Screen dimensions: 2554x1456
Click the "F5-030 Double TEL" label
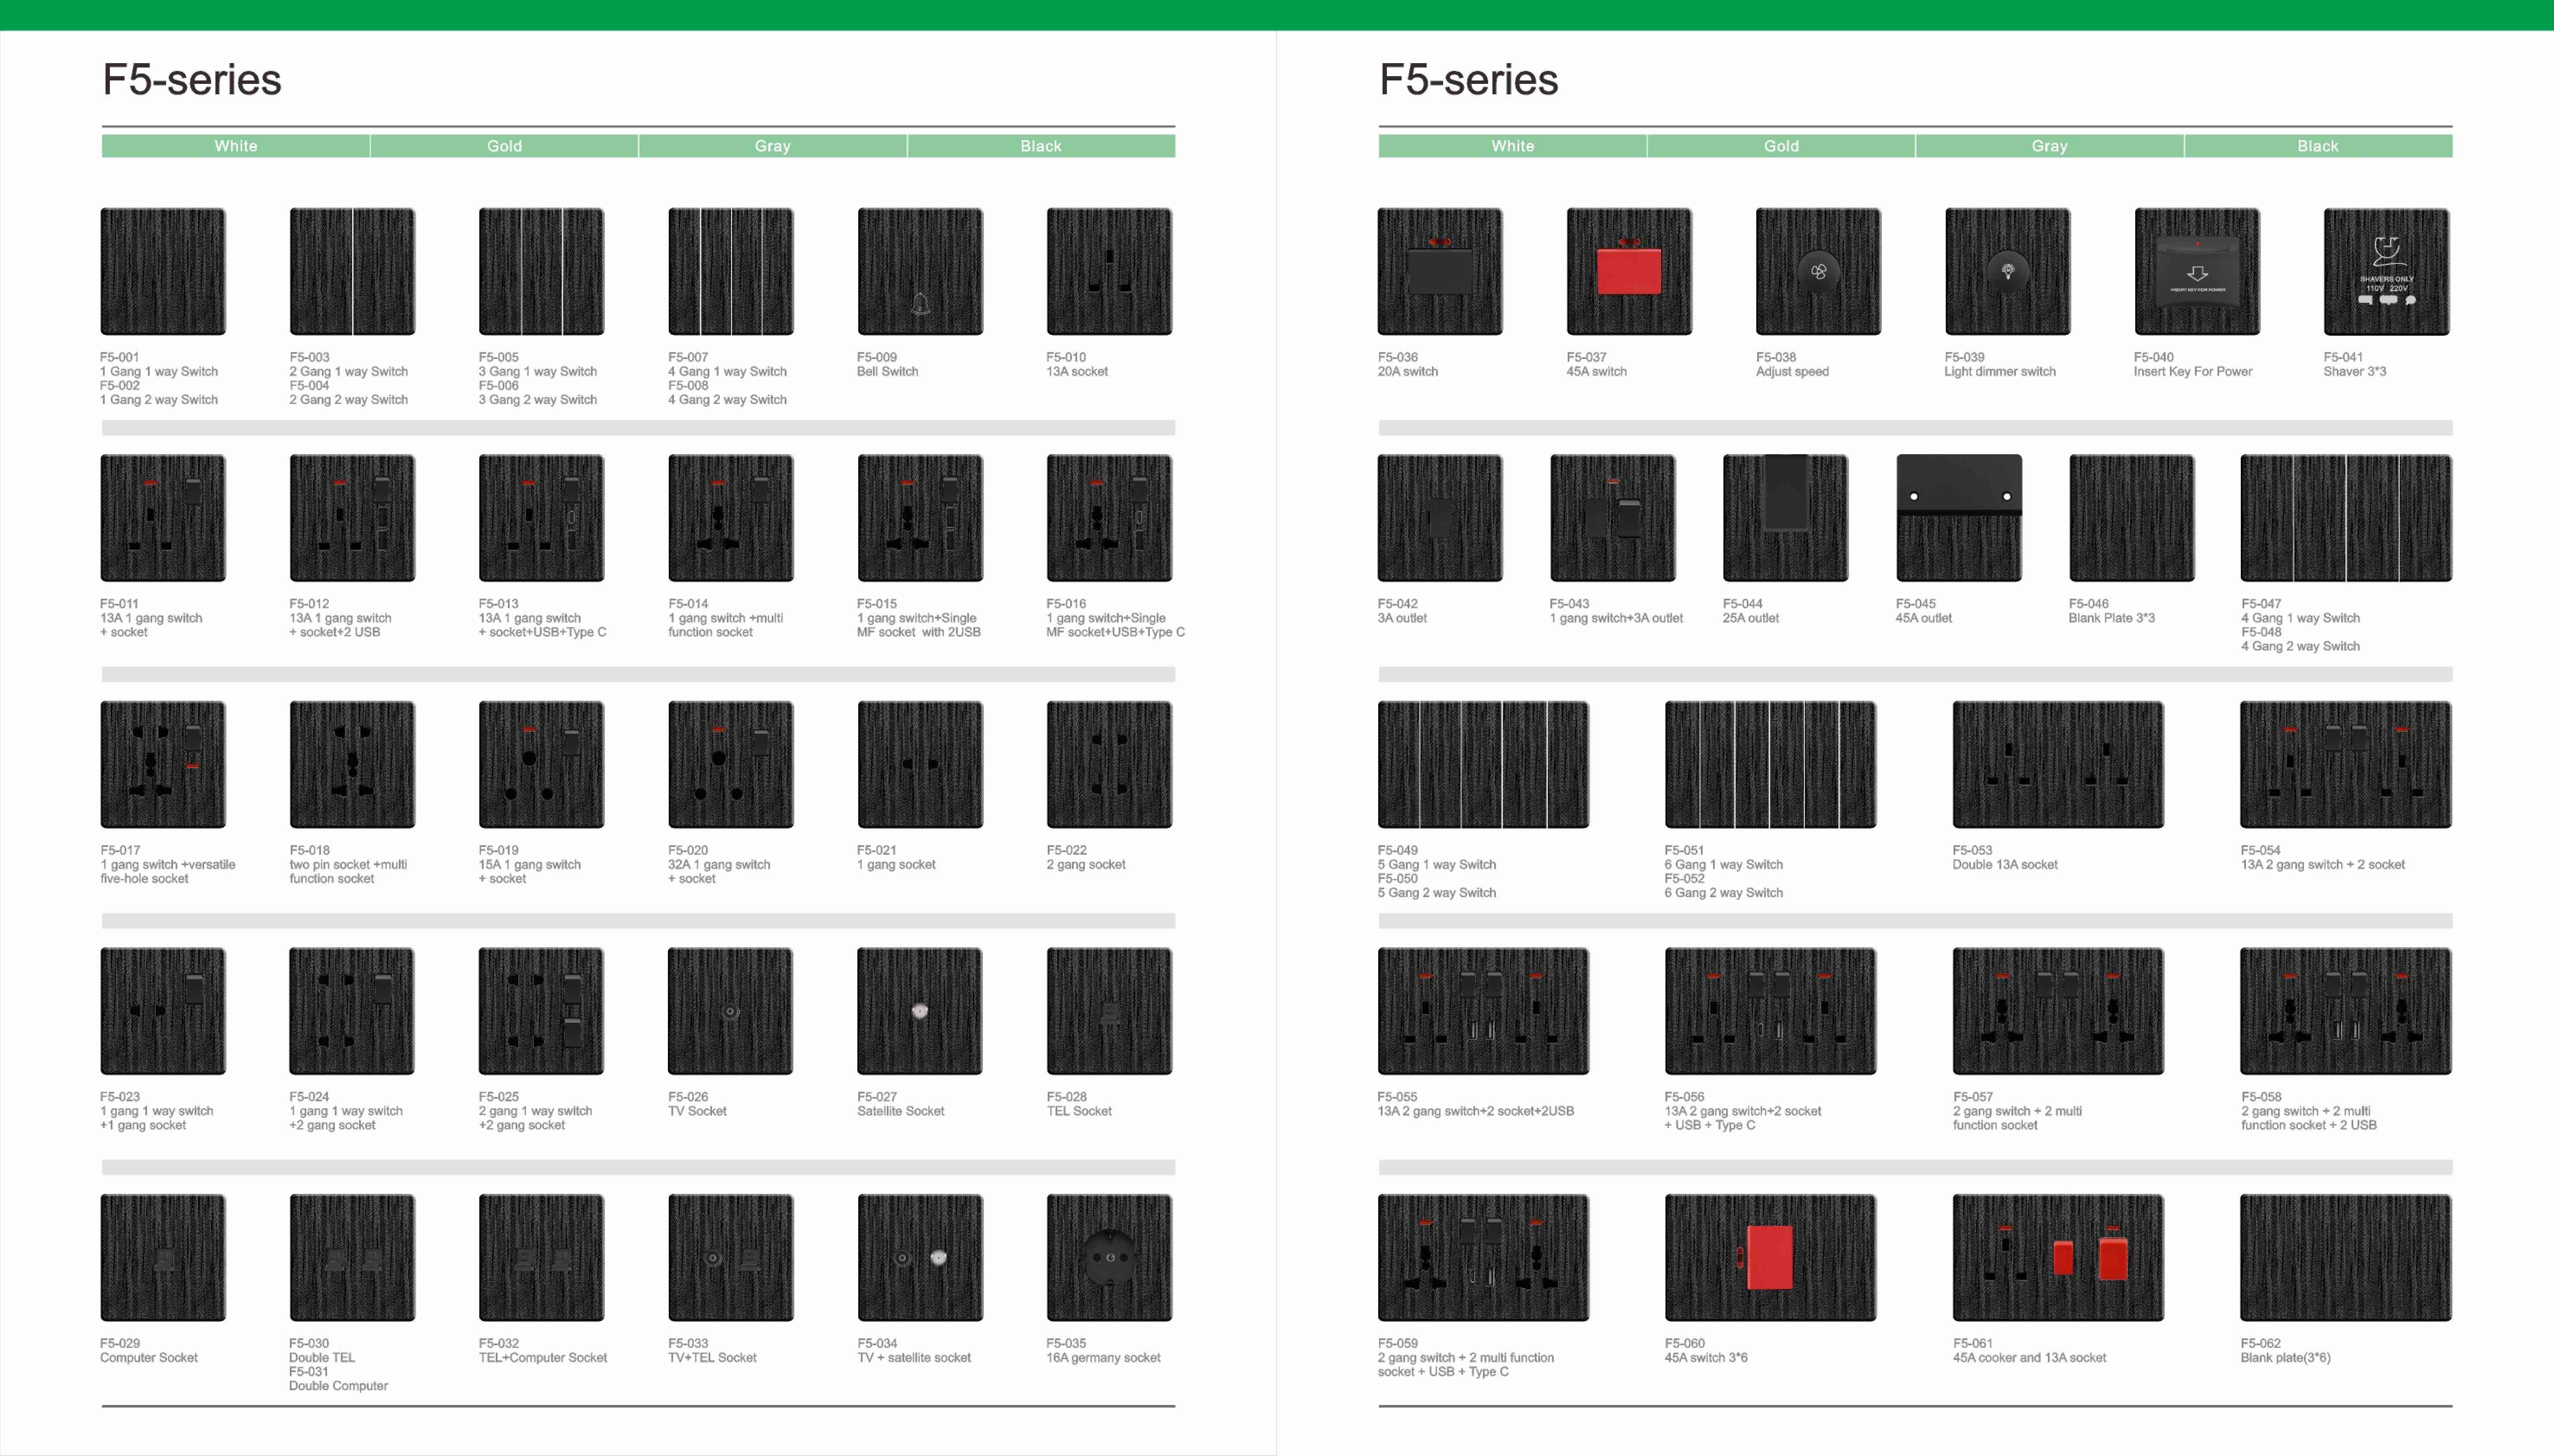click(322, 1350)
